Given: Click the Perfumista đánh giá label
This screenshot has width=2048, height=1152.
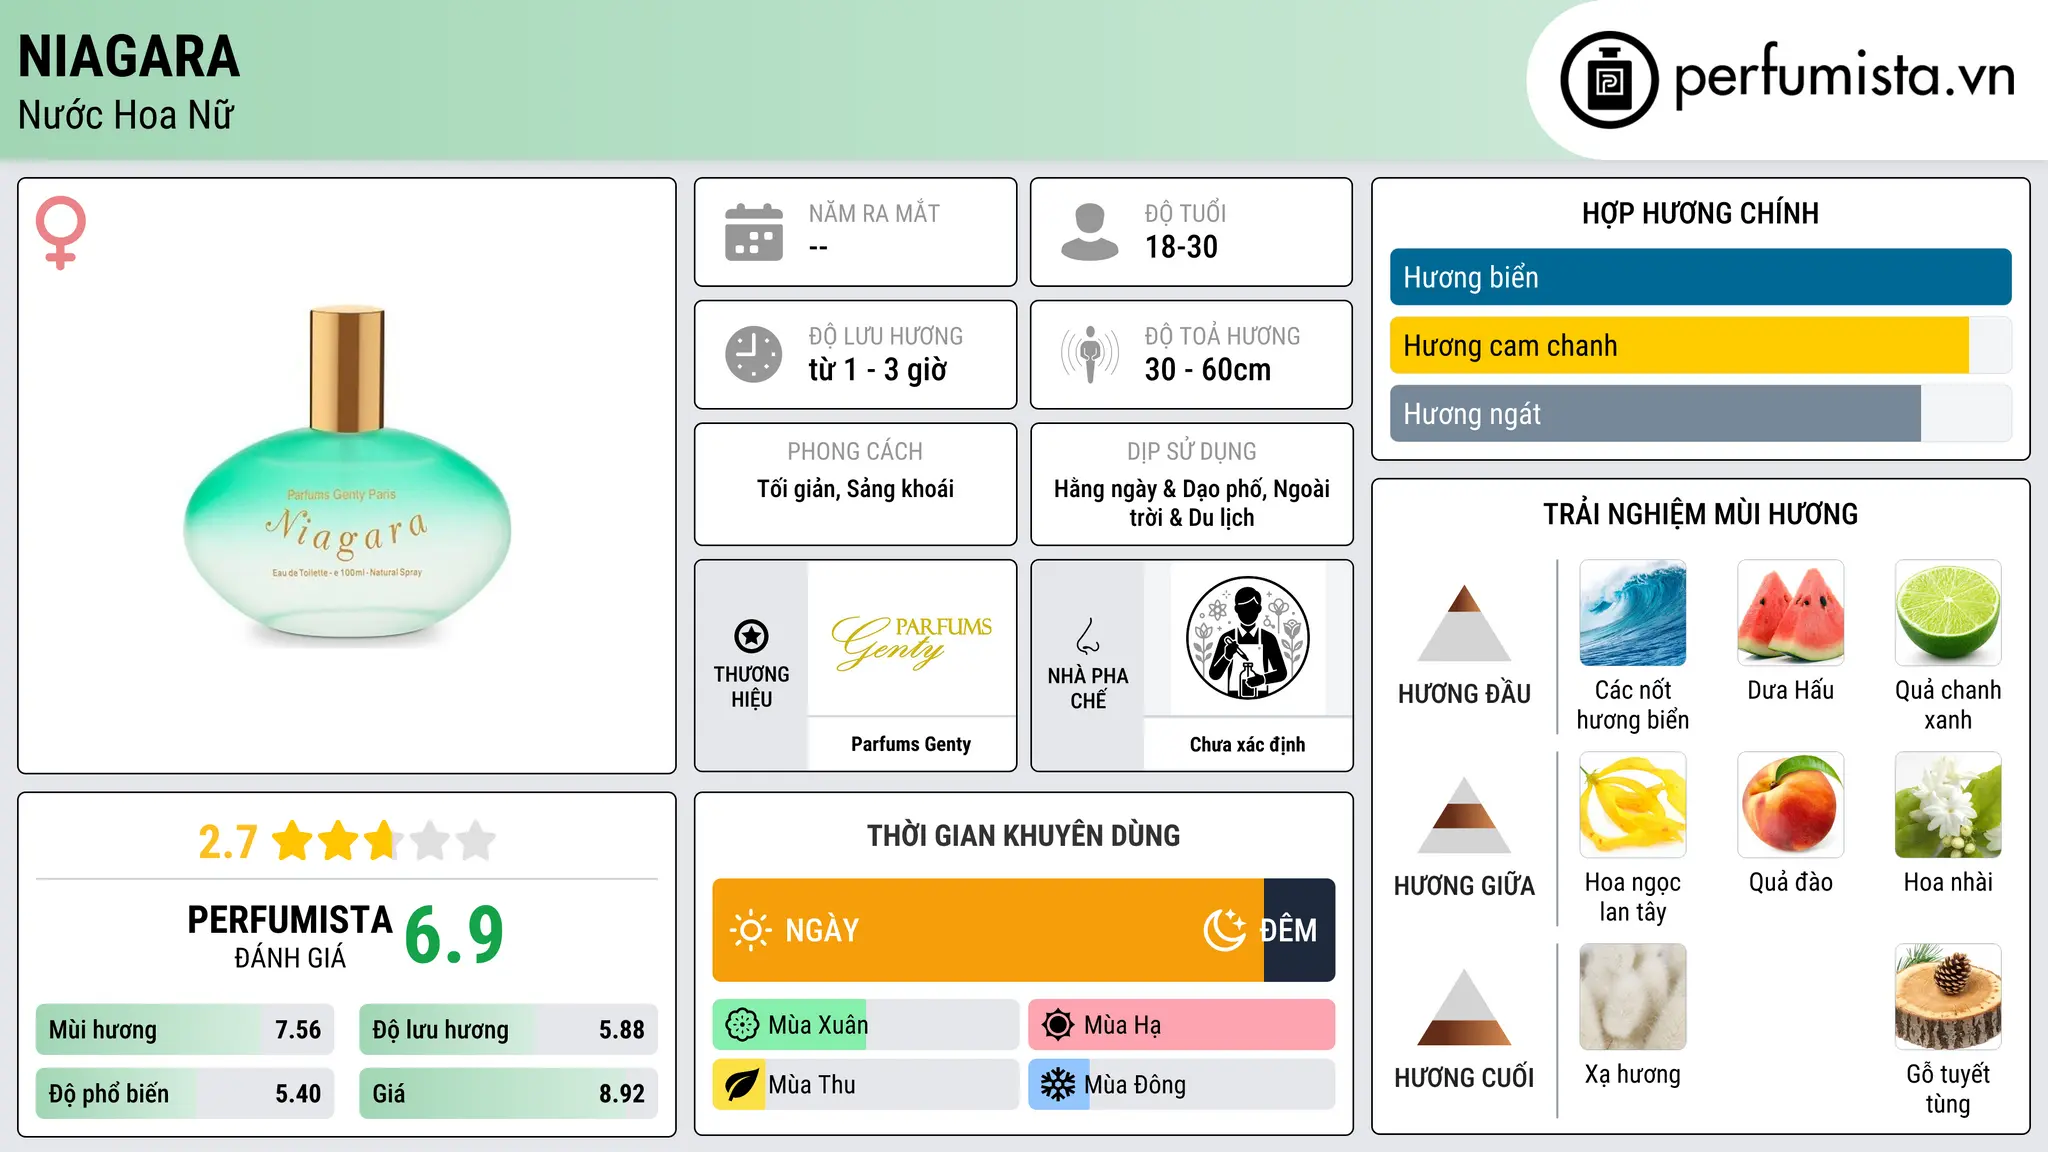Looking at the screenshot, I should click(290, 936).
